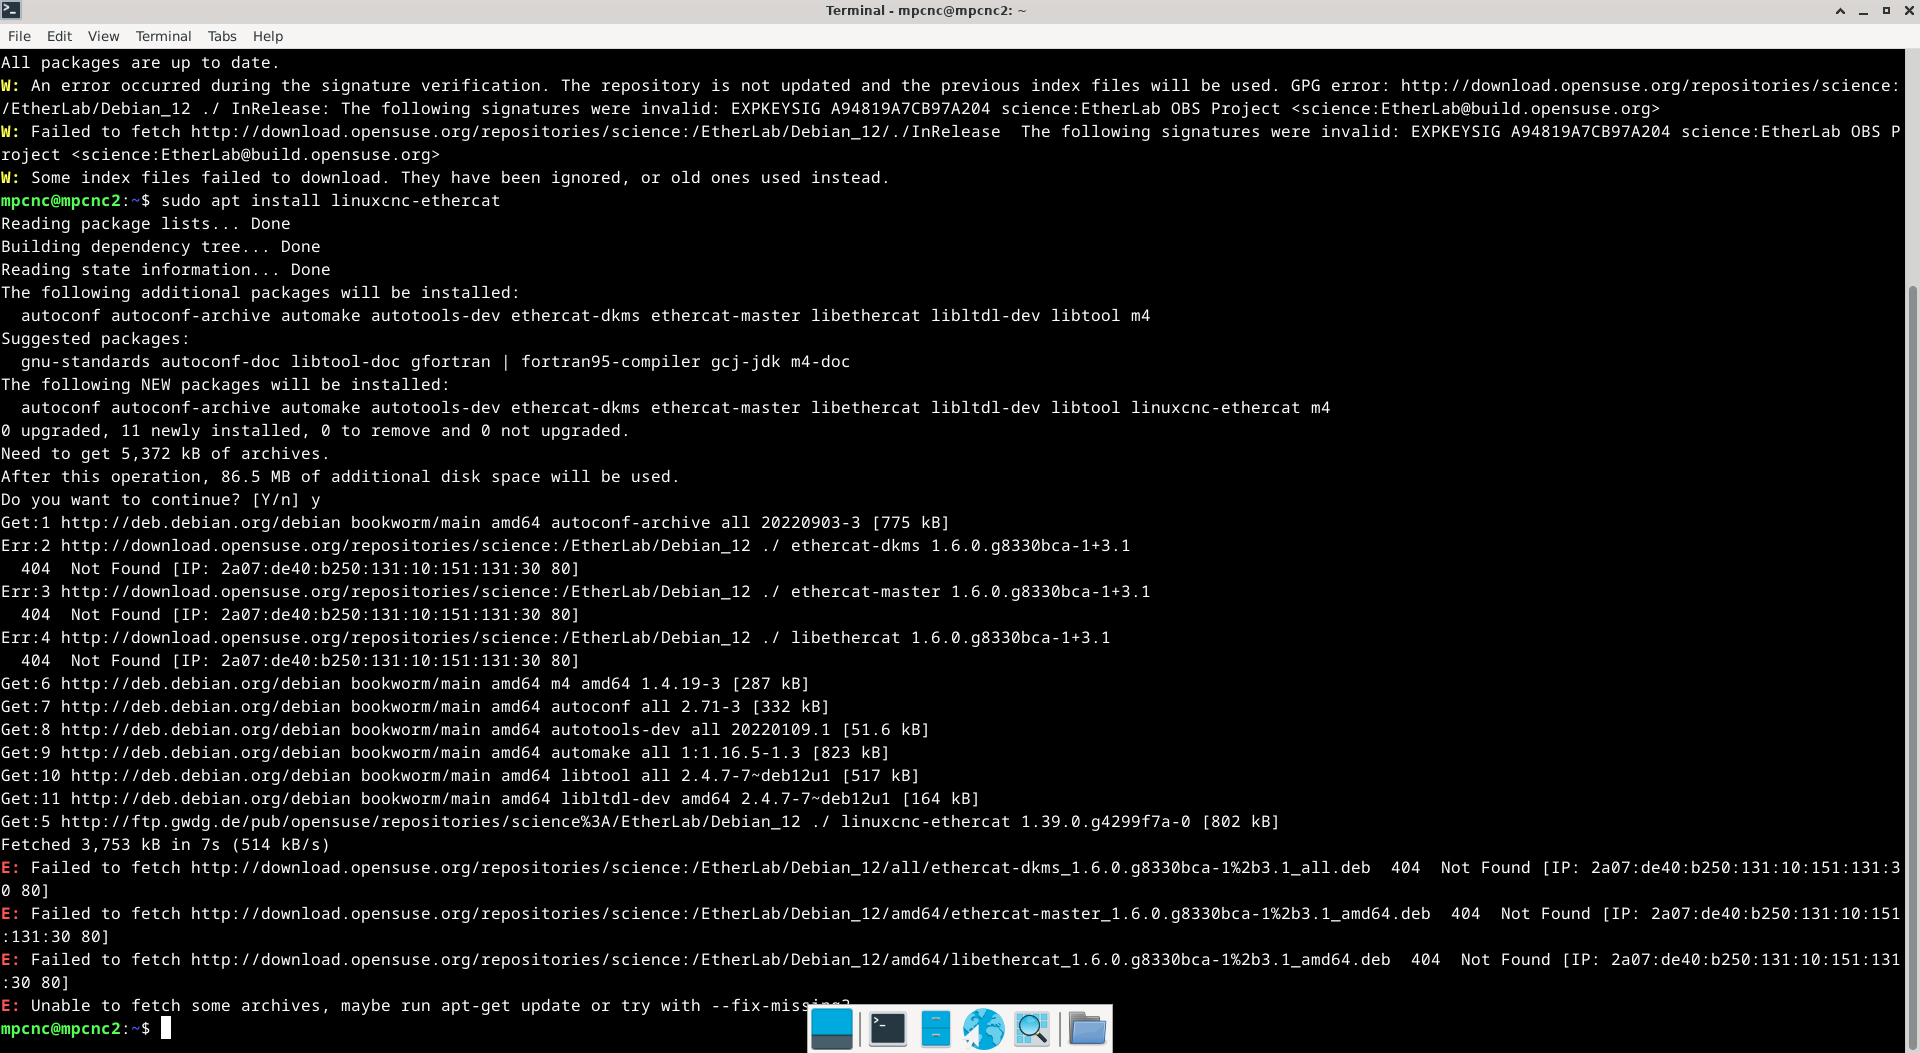Click the 'Get:11' libltdl-dev download line
This screenshot has width=1920, height=1053.
click(x=490, y=798)
